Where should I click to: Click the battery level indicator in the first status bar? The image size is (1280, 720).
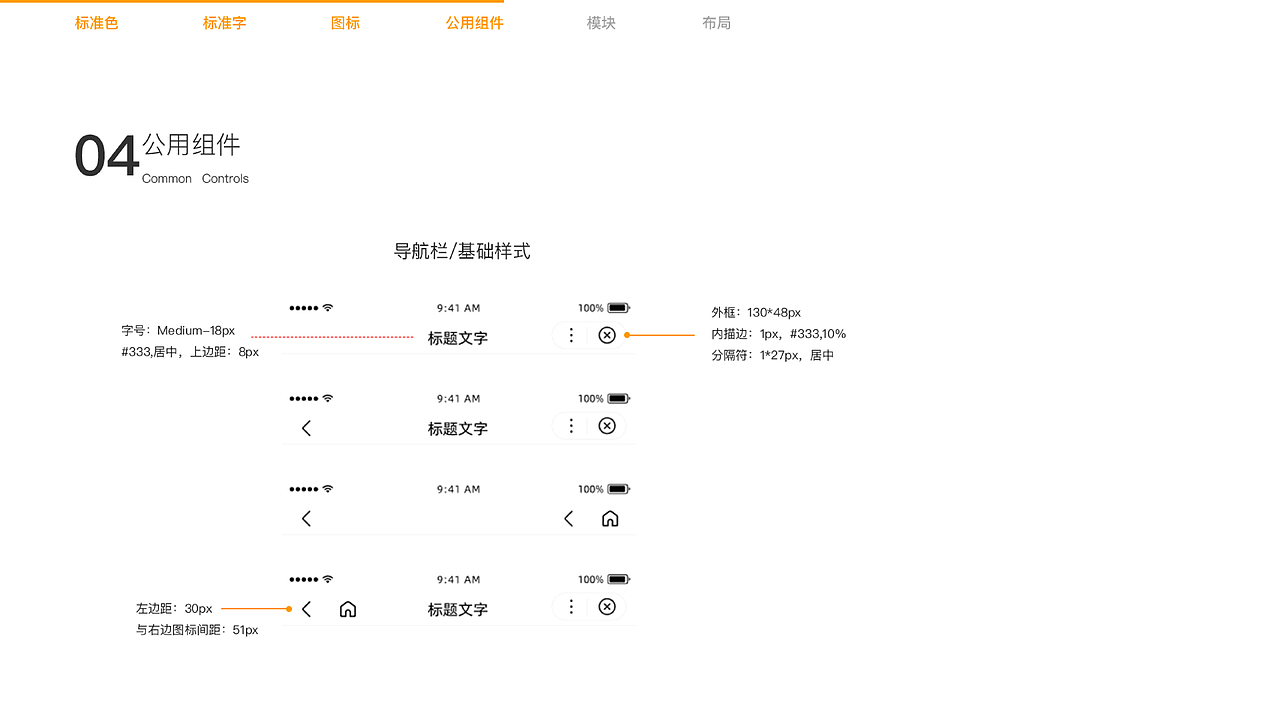tap(620, 307)
